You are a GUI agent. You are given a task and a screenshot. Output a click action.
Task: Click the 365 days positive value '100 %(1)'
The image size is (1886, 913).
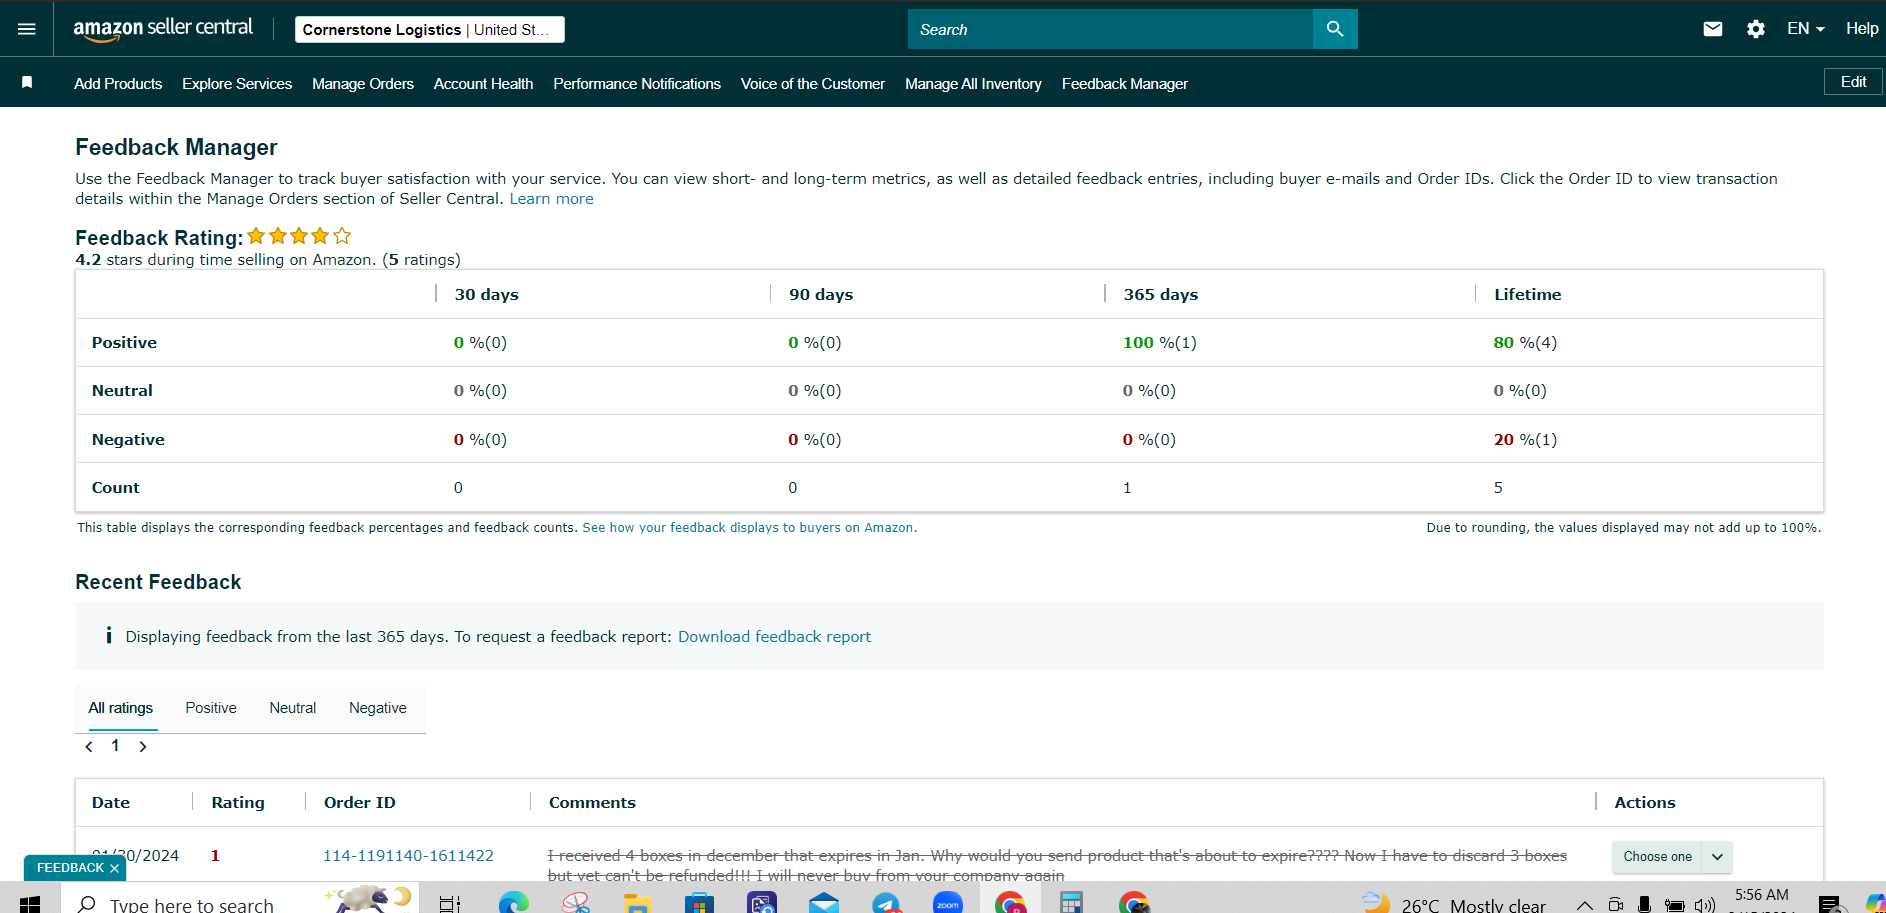tap(1160, 343)
